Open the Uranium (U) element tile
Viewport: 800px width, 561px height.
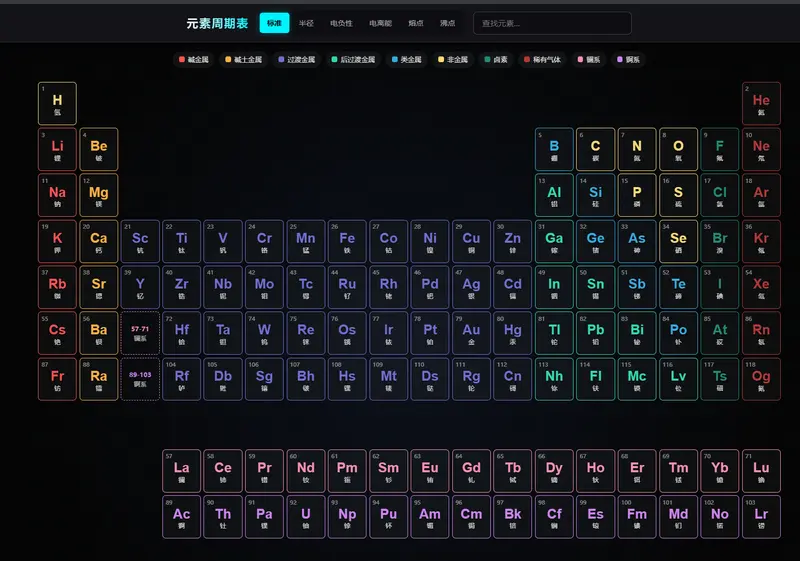(305, 516)
